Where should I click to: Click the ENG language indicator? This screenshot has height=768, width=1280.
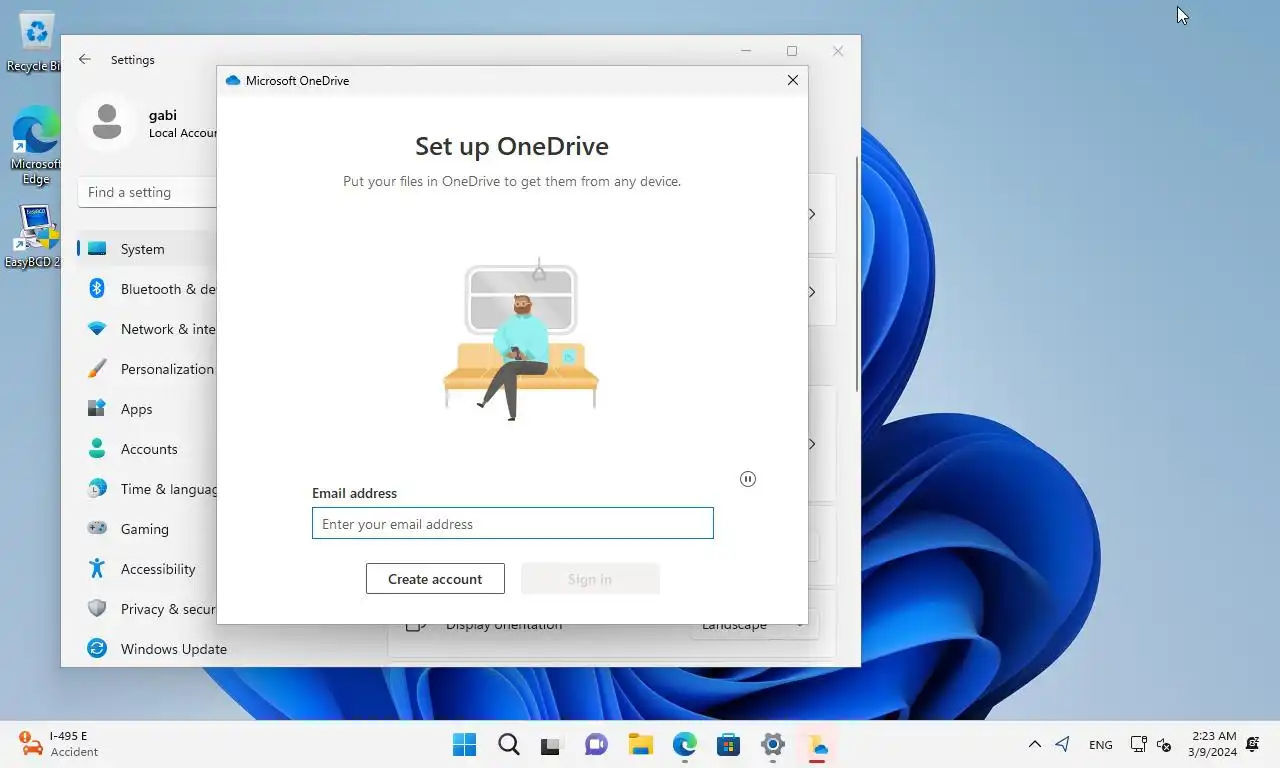[x=1100, y=745]
